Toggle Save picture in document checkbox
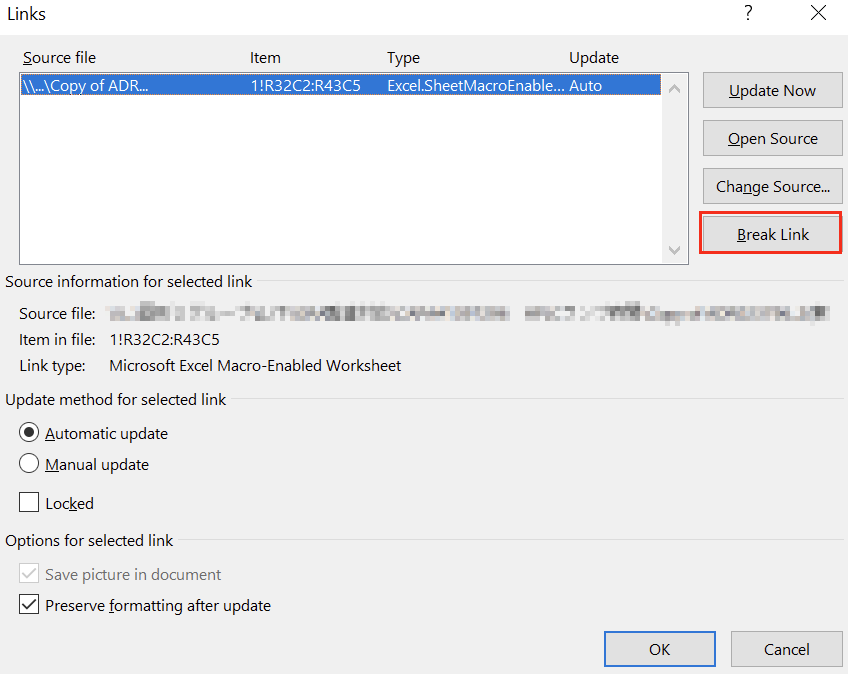Viewport: 848px width, 674px height. [x=30, y=574]
